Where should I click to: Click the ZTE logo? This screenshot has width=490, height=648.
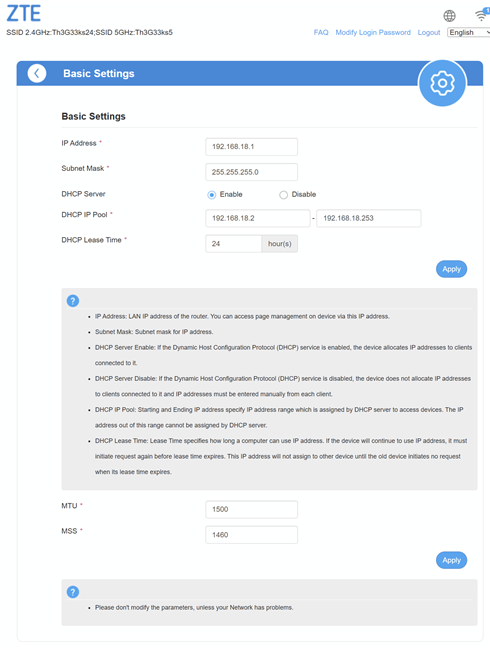point(24,13)
